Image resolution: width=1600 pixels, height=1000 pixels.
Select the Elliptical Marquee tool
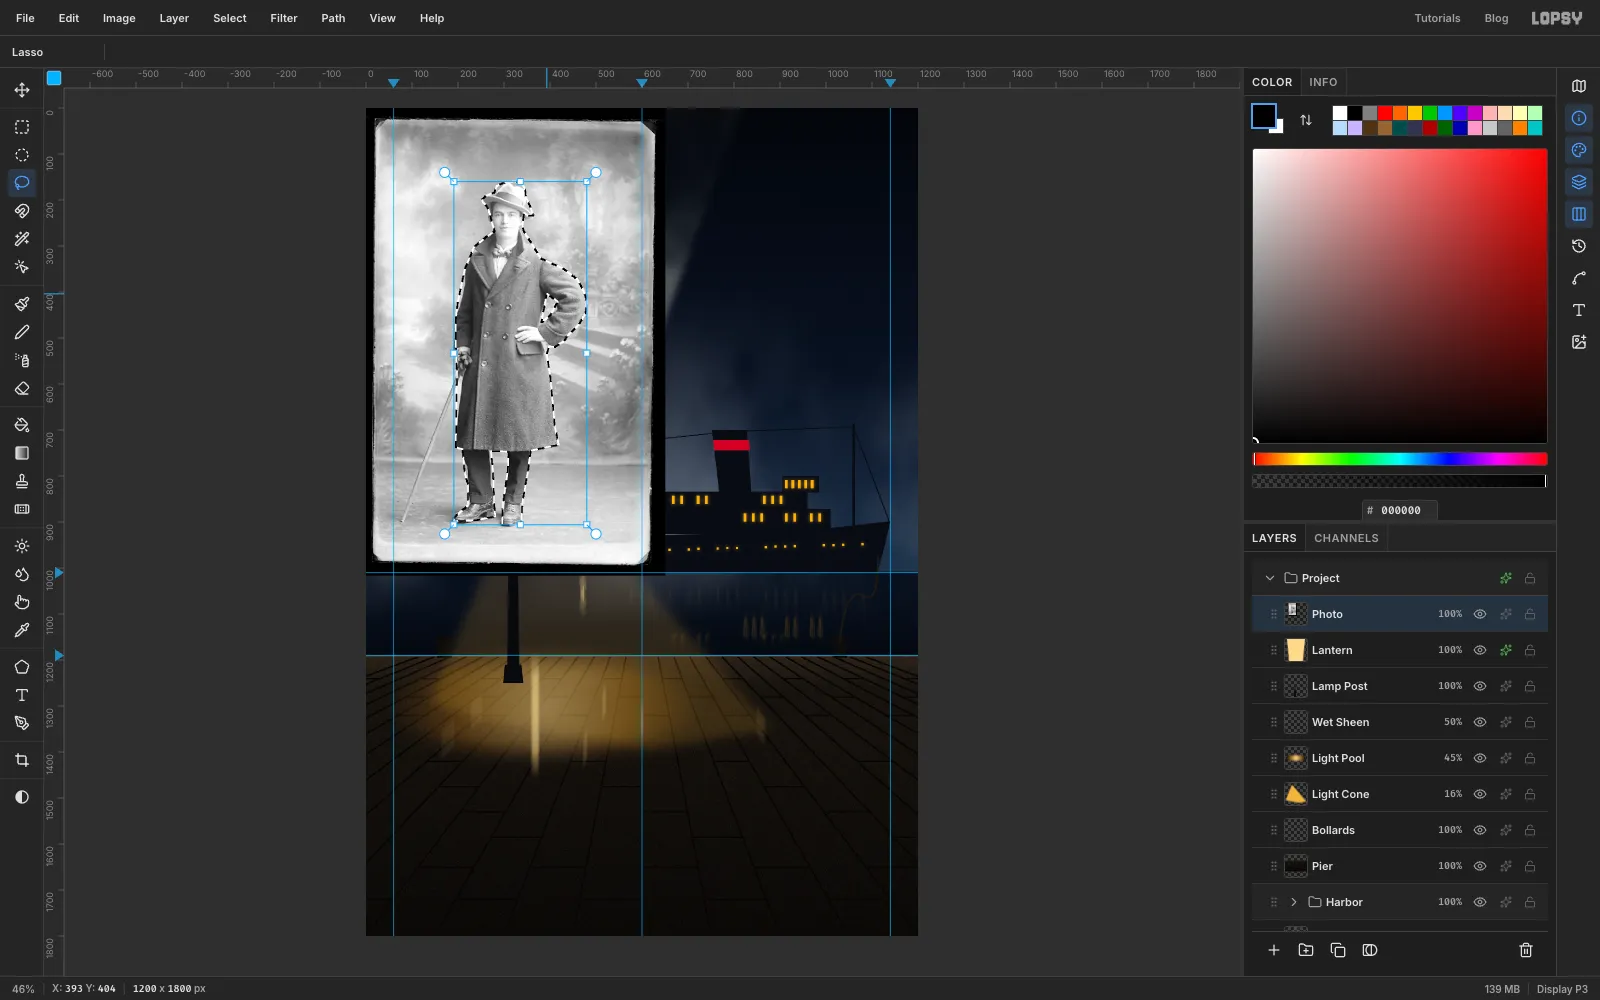[x=22, y=155]
